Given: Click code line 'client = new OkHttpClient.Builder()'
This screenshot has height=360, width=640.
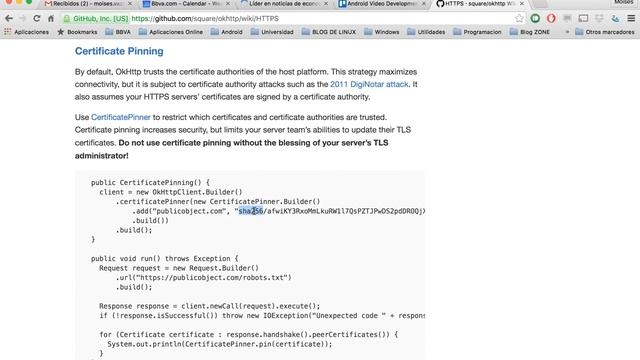Looking at the screenshot, I should pyautogui.click(x=171, y=192).
